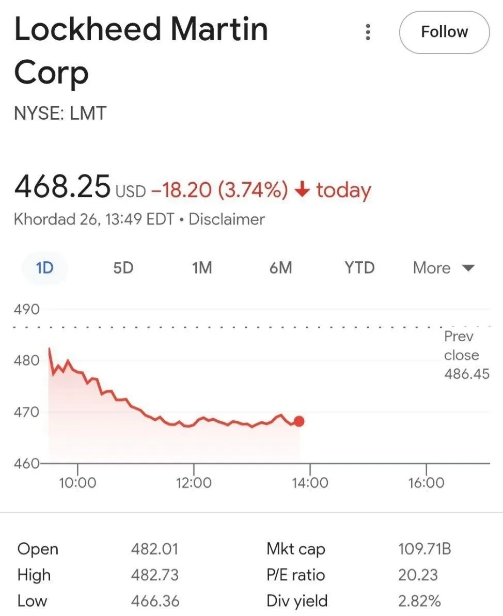Click the P/E ratio label

click(x=296, y=575)
